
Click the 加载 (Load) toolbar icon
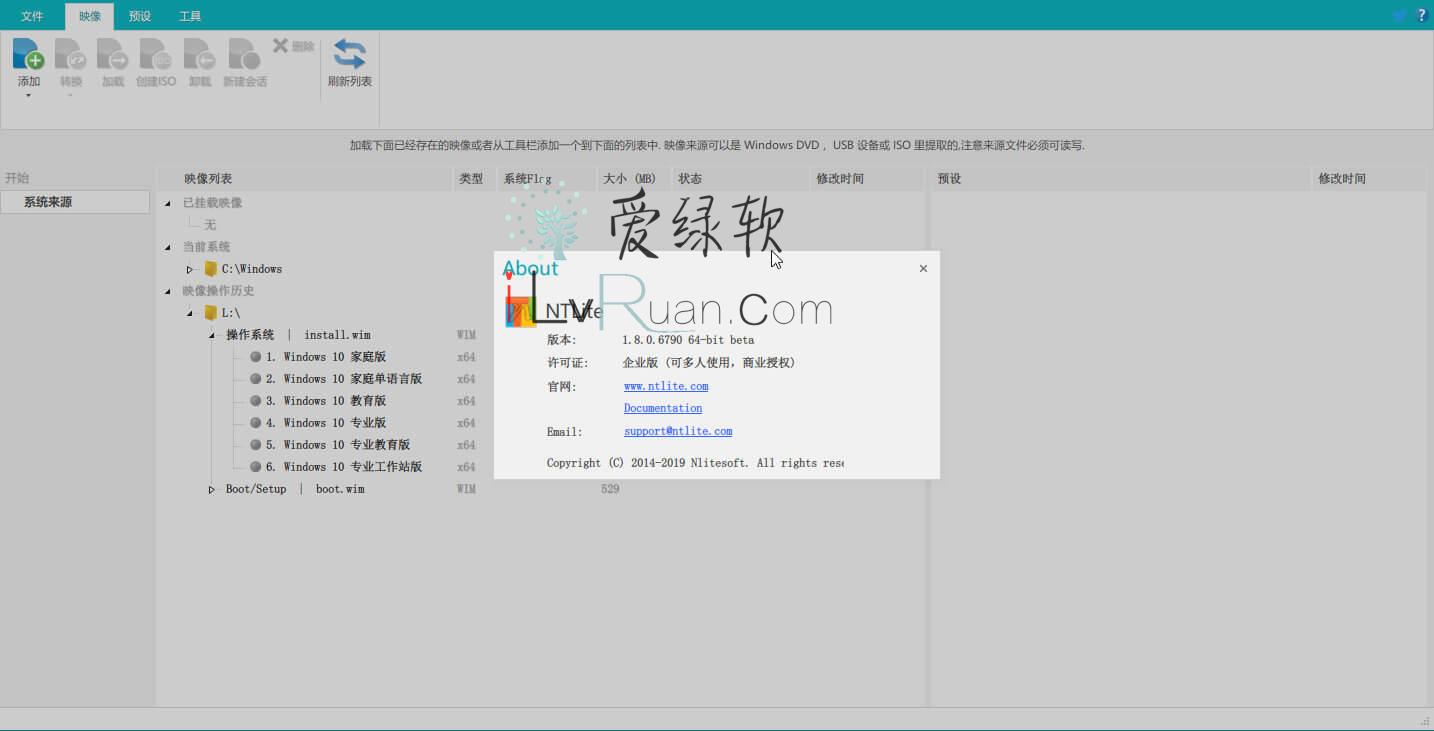click(113, 54)
